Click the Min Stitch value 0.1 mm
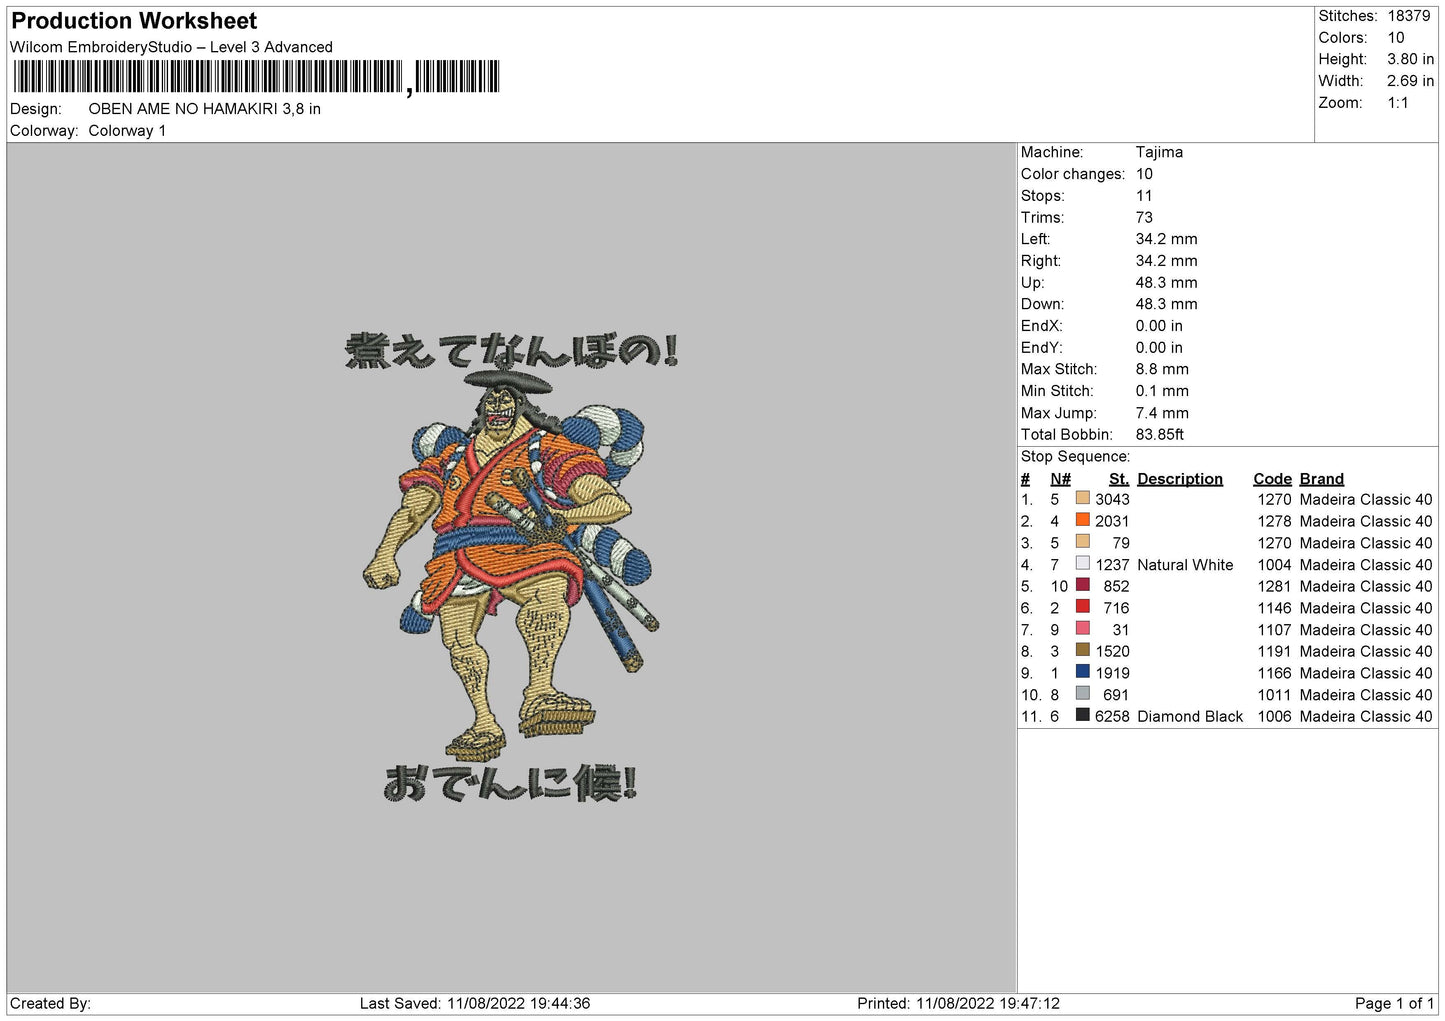 (1162, 391)
